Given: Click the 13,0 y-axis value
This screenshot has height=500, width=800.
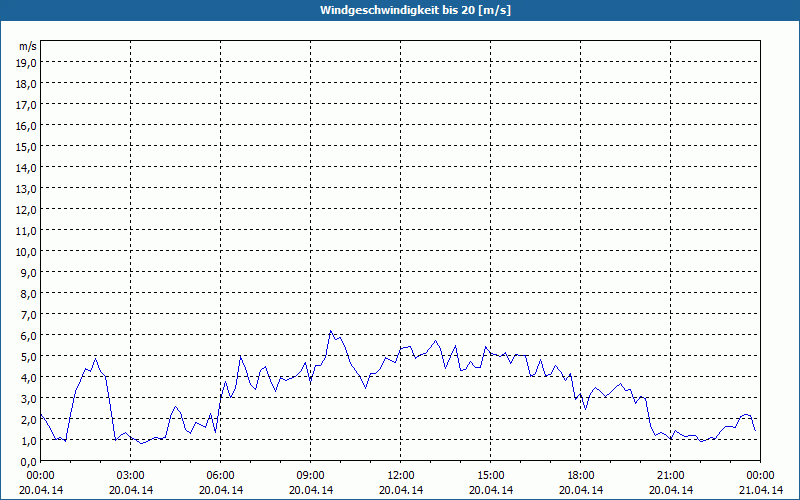Looking at the screenshot, I should [27, 189].
